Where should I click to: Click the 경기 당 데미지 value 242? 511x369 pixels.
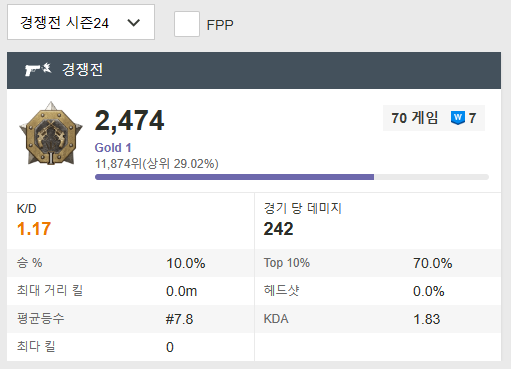point(278,229)
